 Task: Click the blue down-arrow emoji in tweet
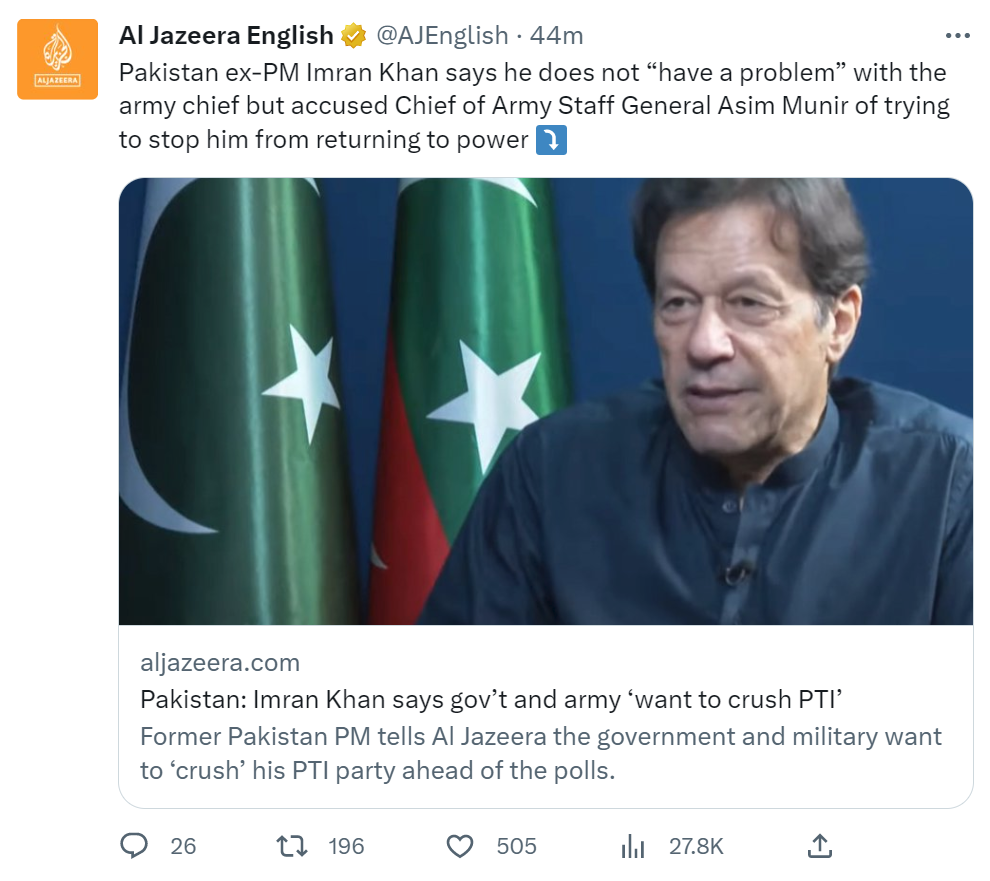pyautogui.click(x=551, y=140)
